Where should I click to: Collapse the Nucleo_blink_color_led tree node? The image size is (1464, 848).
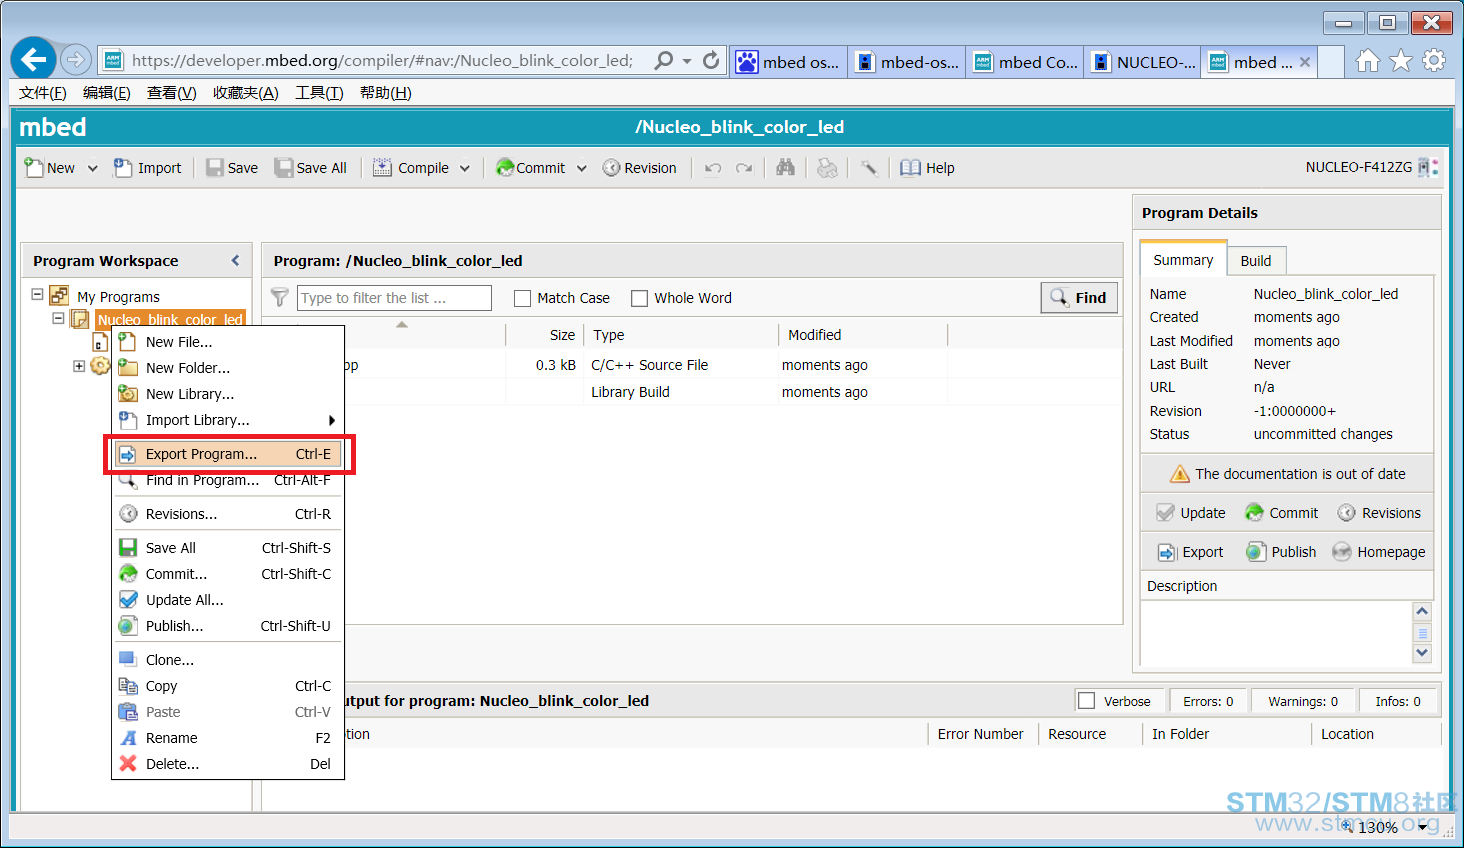tap(58, 318)
